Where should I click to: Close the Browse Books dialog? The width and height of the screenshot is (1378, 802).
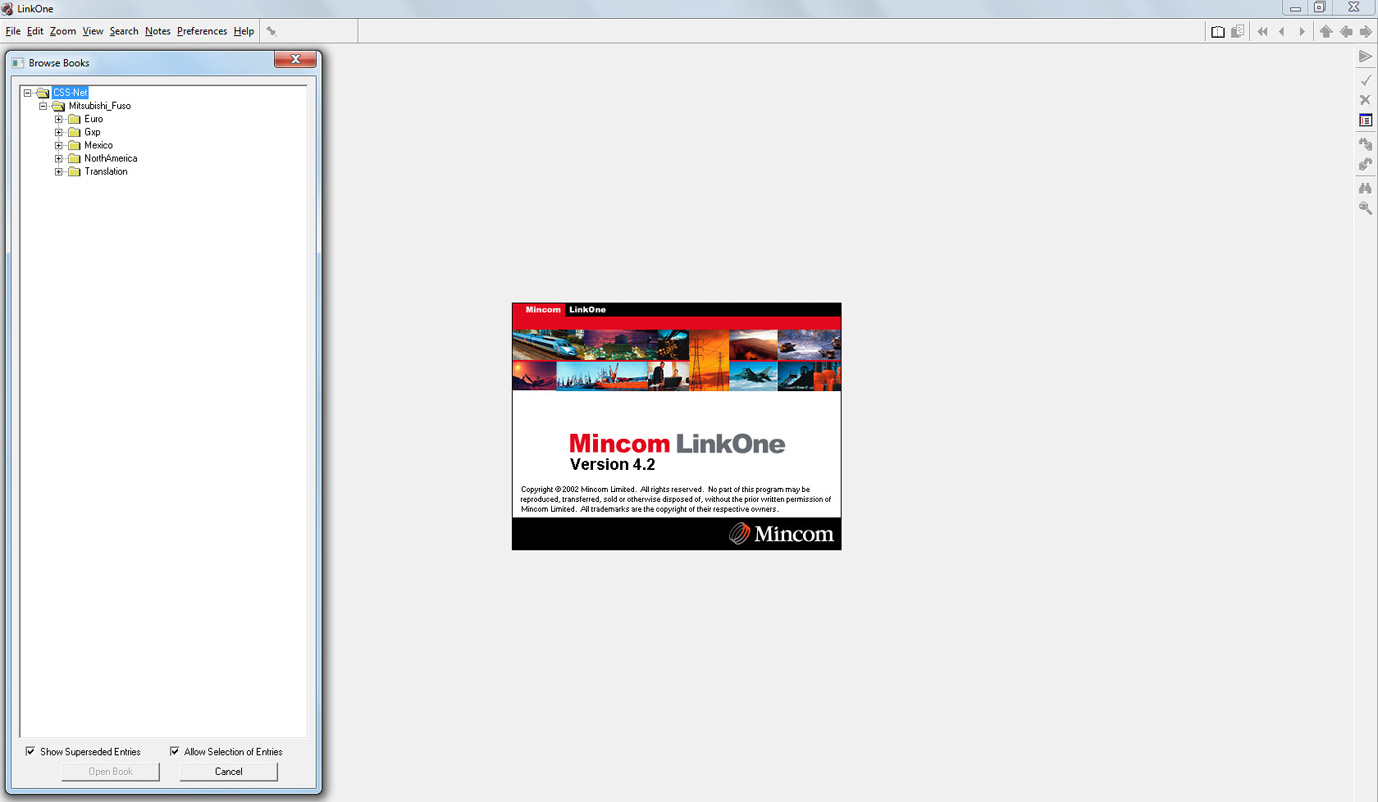(x=295, y=60)
